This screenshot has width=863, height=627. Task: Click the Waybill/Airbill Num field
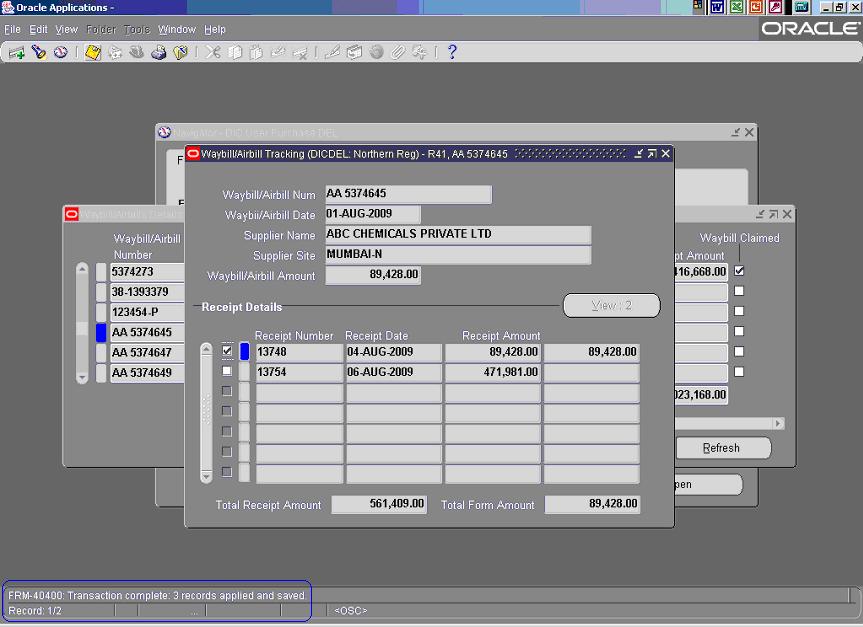(408, 194)
